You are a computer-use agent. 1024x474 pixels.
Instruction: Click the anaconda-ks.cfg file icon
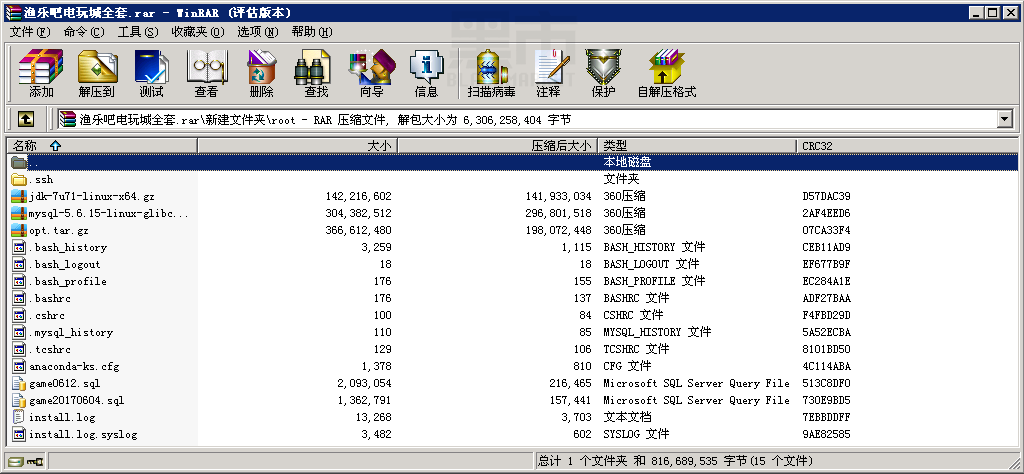19,366
